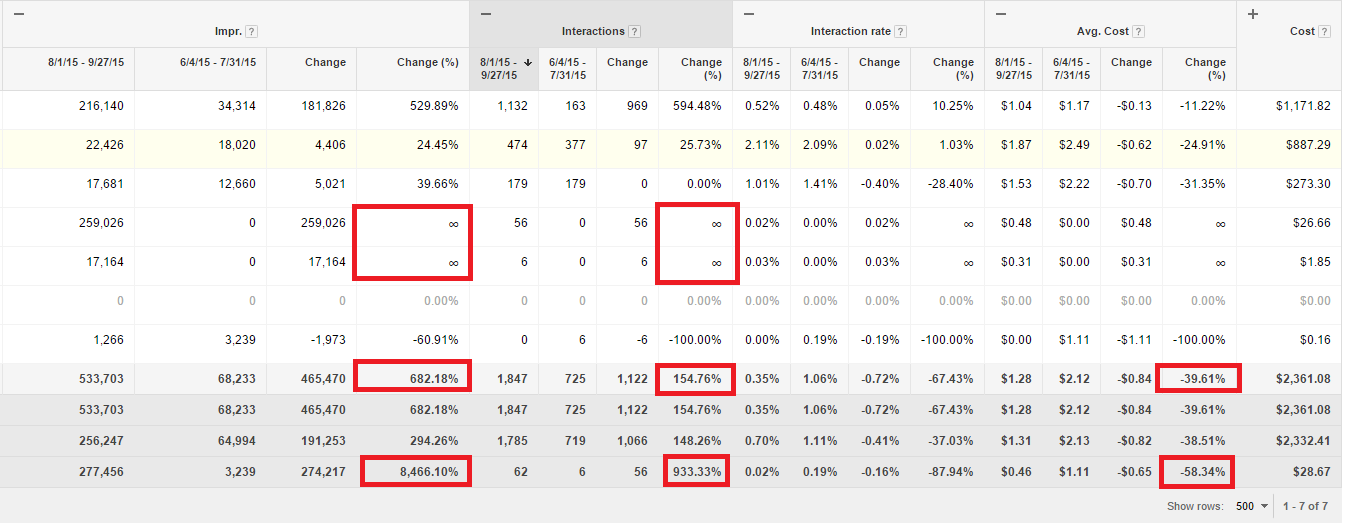
Task: Select the impressions value 277,456
Action: click(x=101, y=472)
